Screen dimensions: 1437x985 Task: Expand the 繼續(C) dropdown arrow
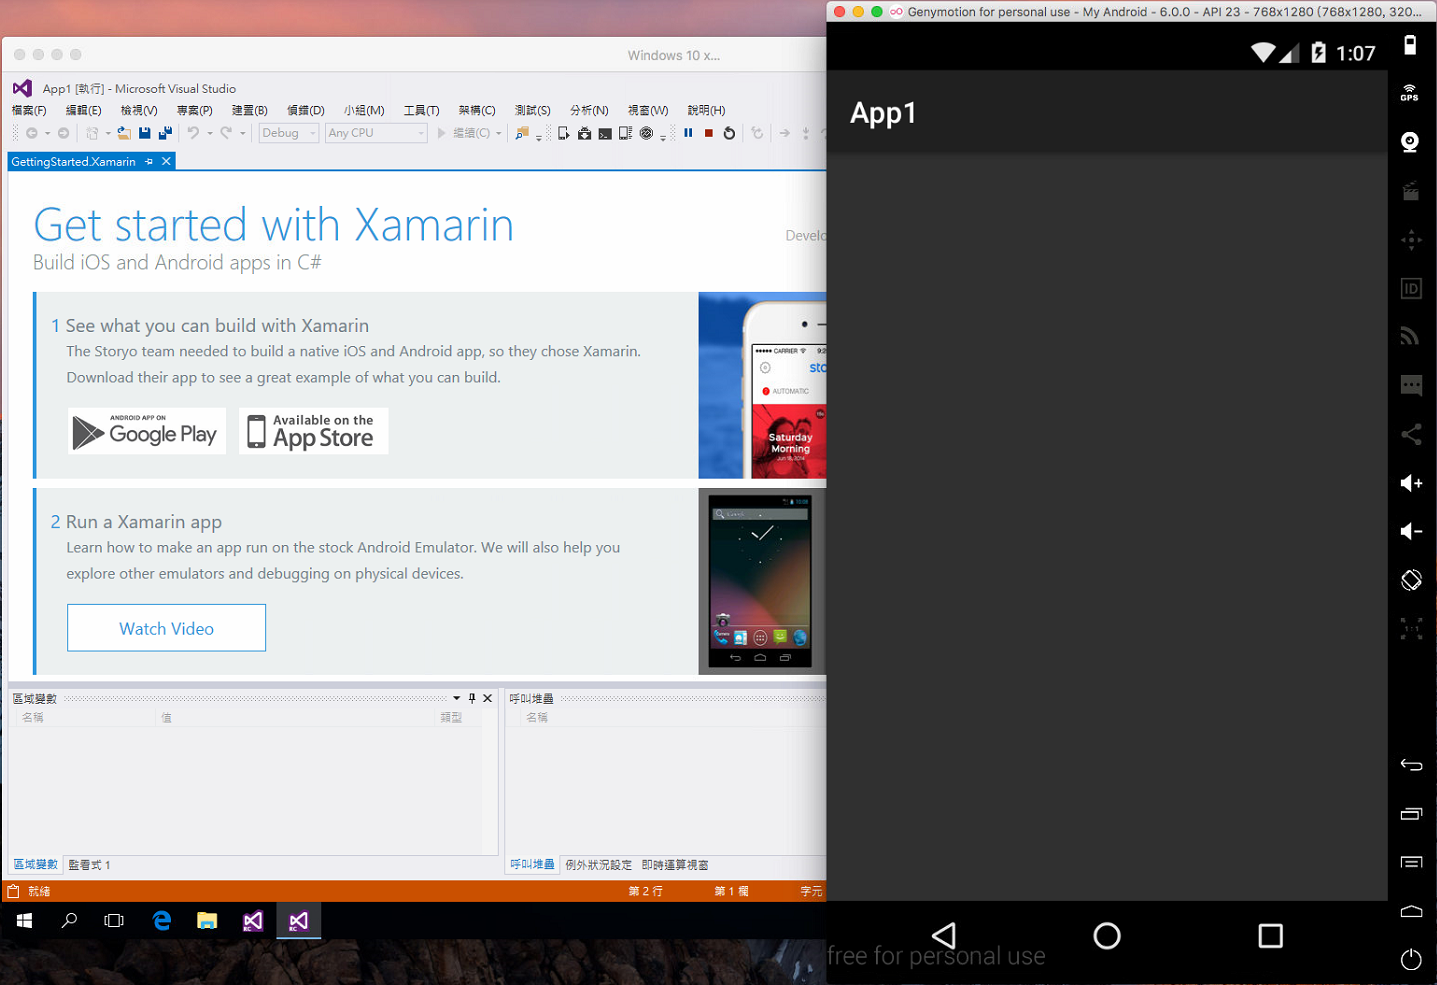pos(498,133)
